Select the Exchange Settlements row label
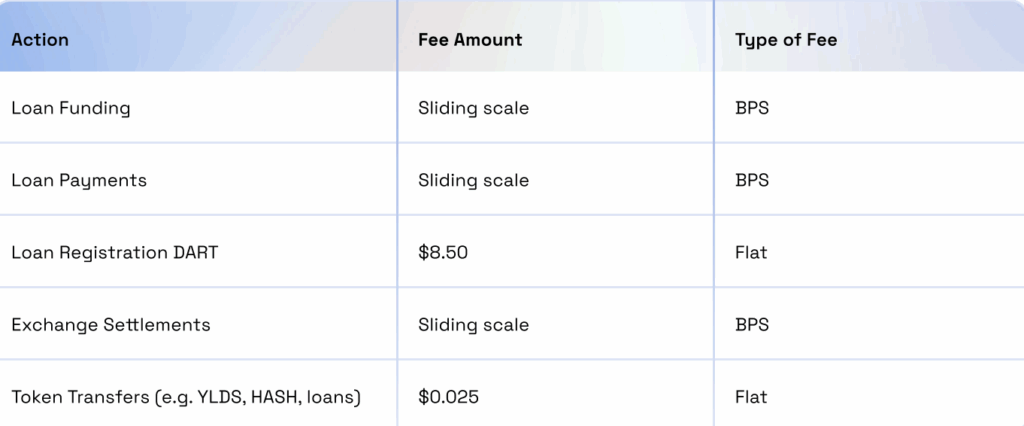 (x=111, y=325)
